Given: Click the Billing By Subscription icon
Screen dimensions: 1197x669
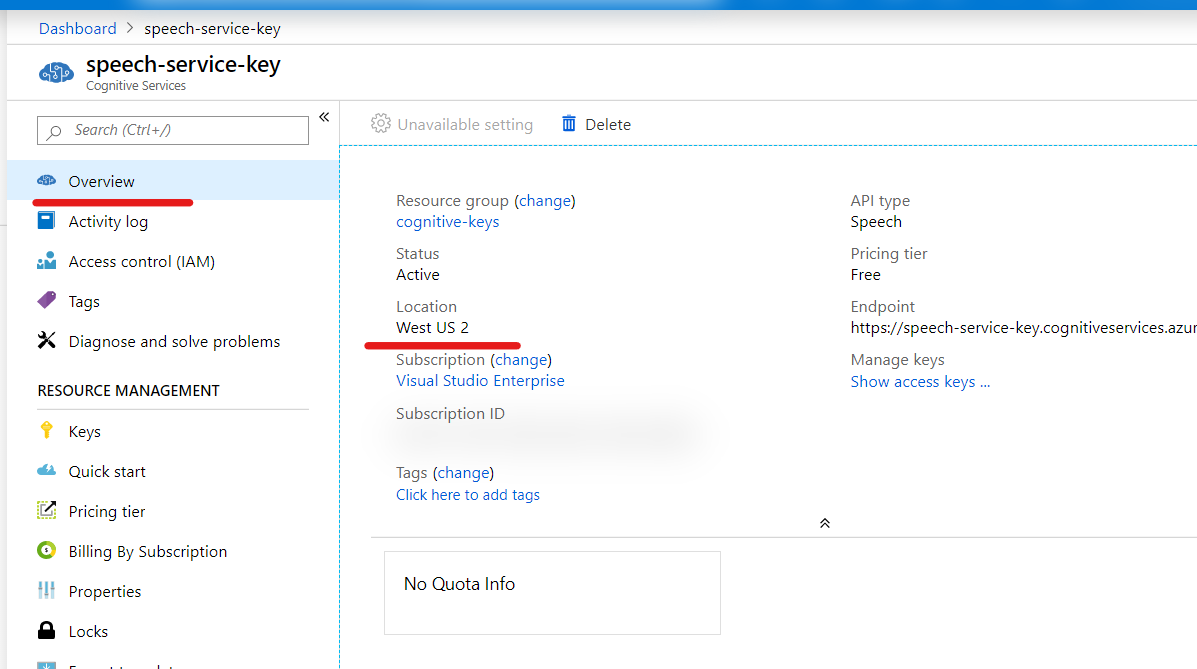Looking at the screenshot, I should (47, 550).
